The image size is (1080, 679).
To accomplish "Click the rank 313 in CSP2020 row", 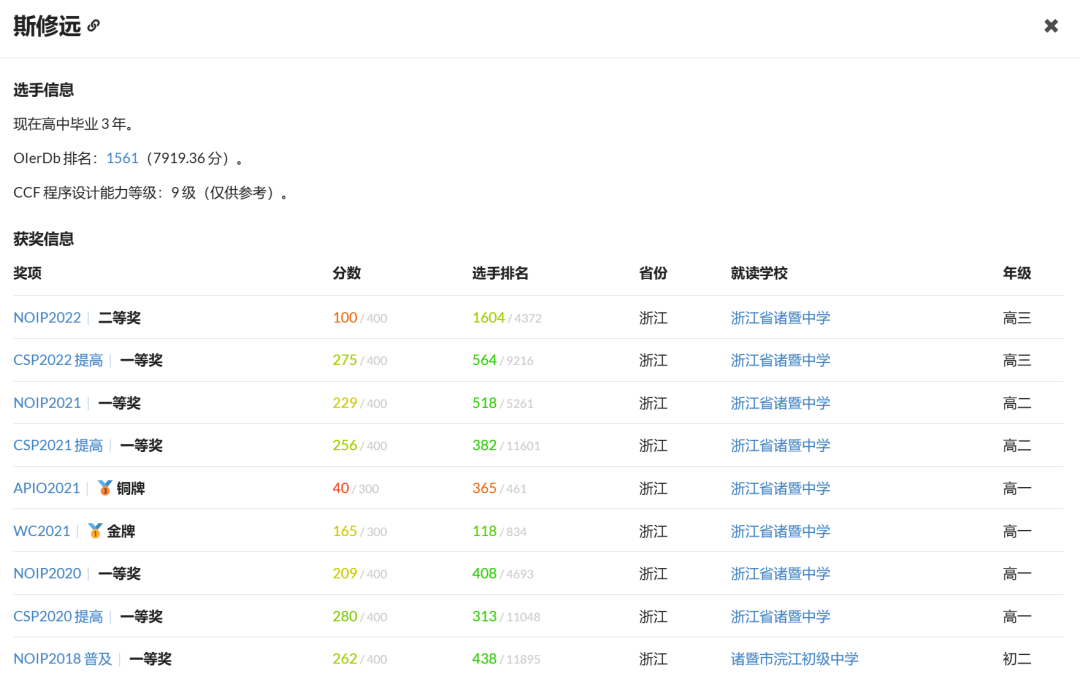I will [484, 616].
